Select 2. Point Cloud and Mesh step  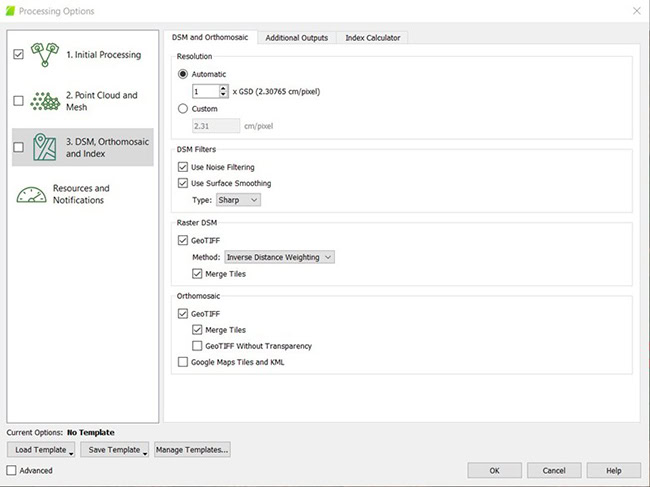(x=83, y=101)
